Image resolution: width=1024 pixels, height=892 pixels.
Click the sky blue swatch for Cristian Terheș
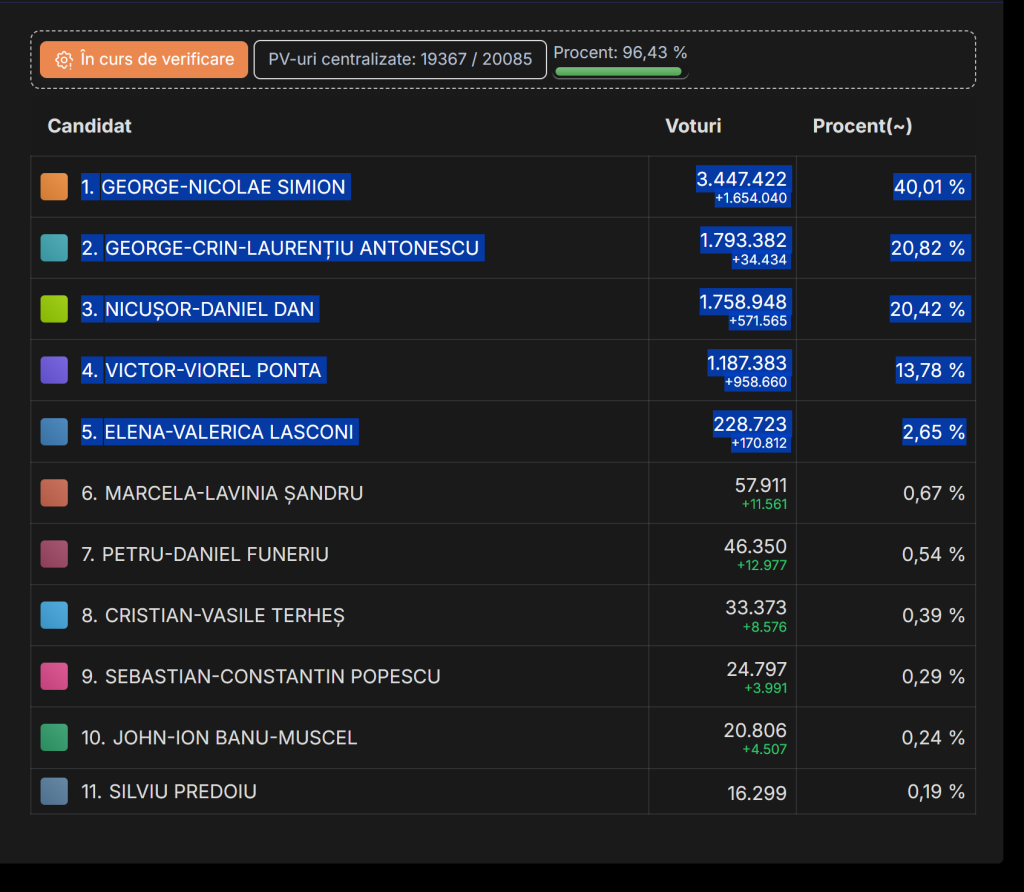[54, 615]
